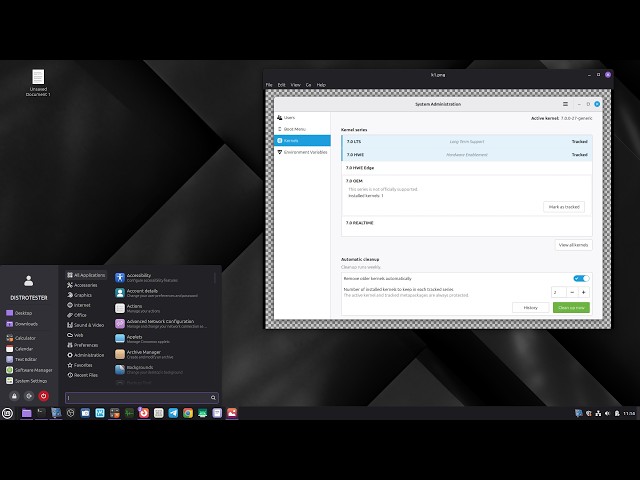This screenshot has height=480, width=640.
Task: Open System Administration hamburger menu
Action: click(565, 104)
